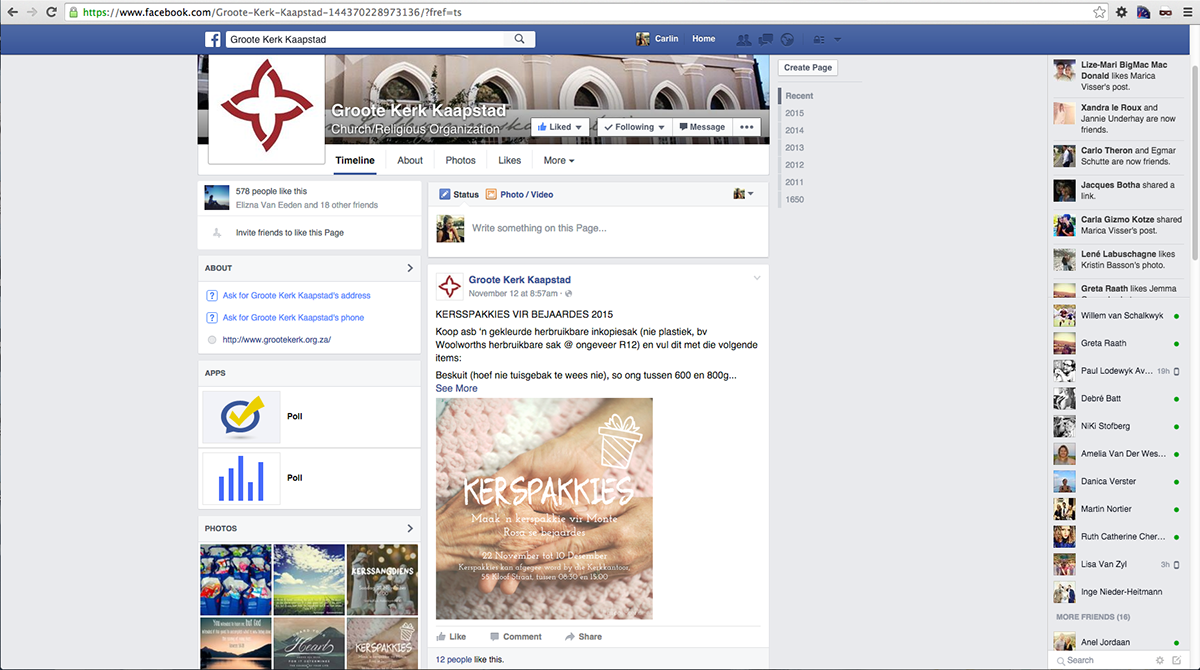This screenshot has height=670, width=1200.
Task: Open chat with Danica Verster
Action: 1118,481
